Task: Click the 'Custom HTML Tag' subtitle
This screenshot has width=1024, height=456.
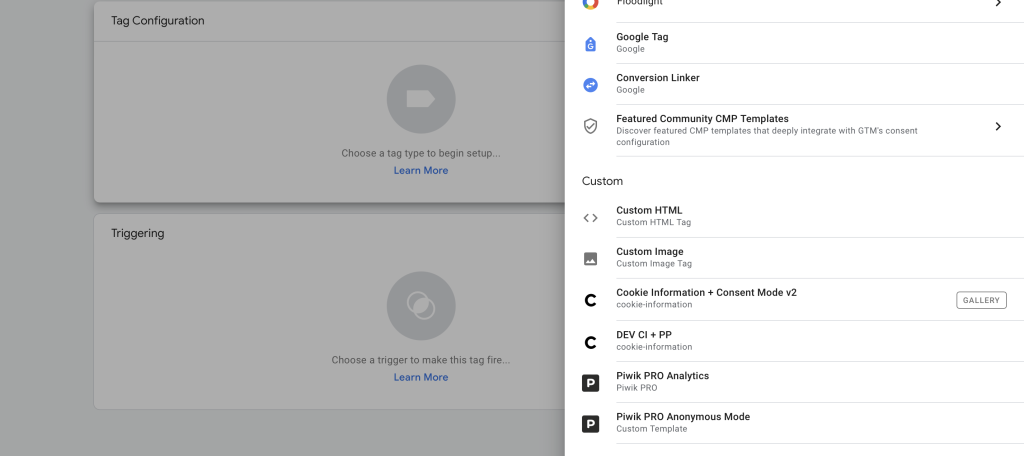Action: (x=654, y=222)
